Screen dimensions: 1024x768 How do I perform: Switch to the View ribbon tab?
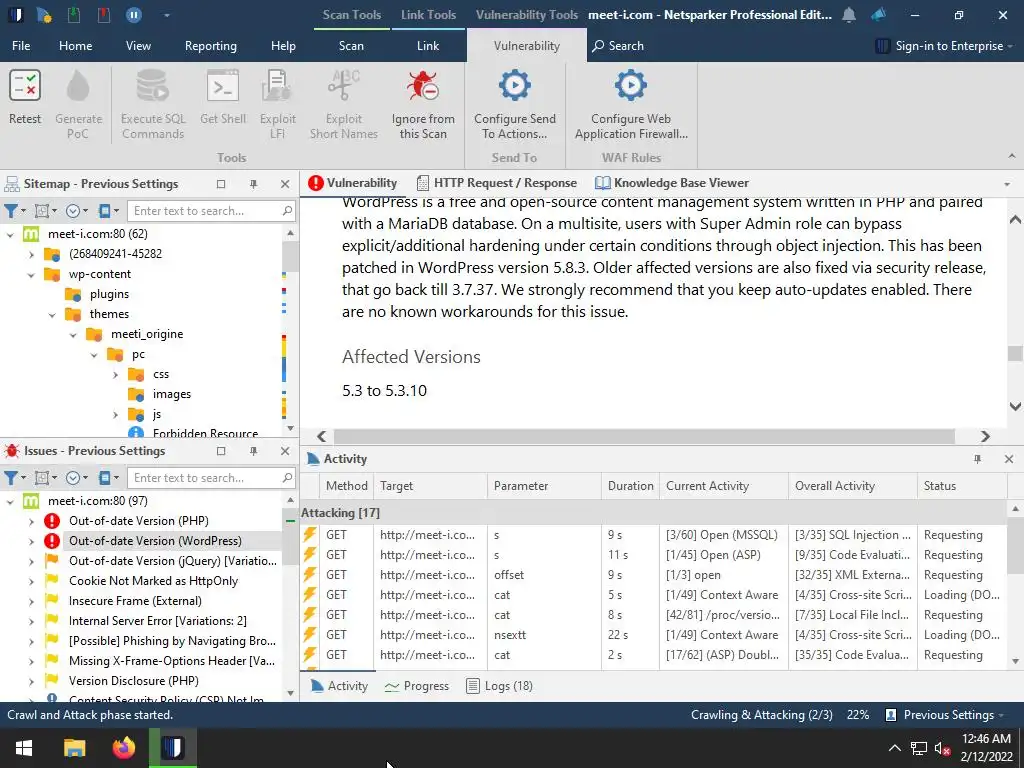point(138,46)
